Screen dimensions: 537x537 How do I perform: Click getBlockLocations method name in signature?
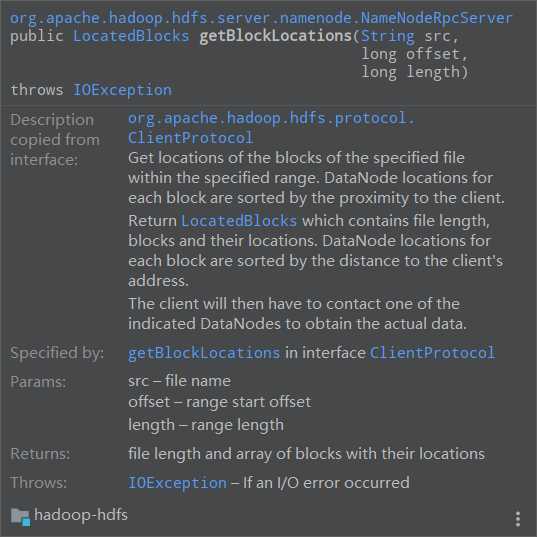[276, 36]
